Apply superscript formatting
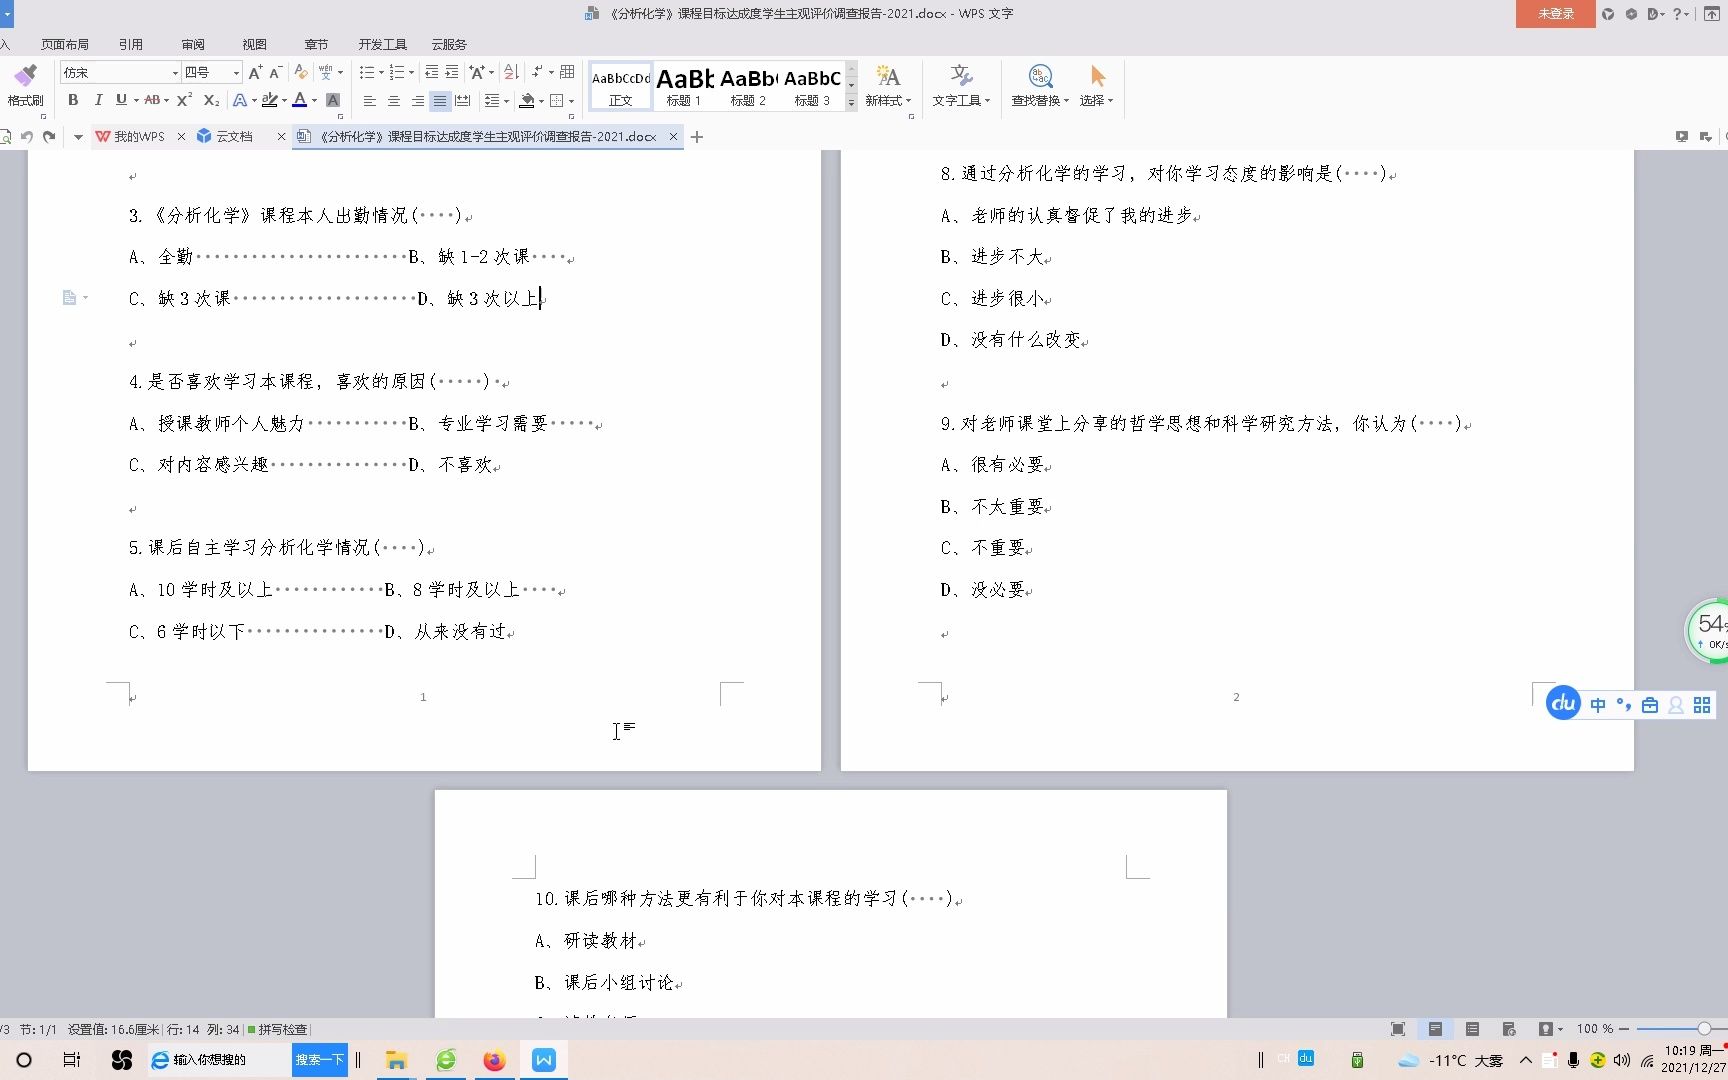This screenshot has width=1728, height=1080. (182, 100)
